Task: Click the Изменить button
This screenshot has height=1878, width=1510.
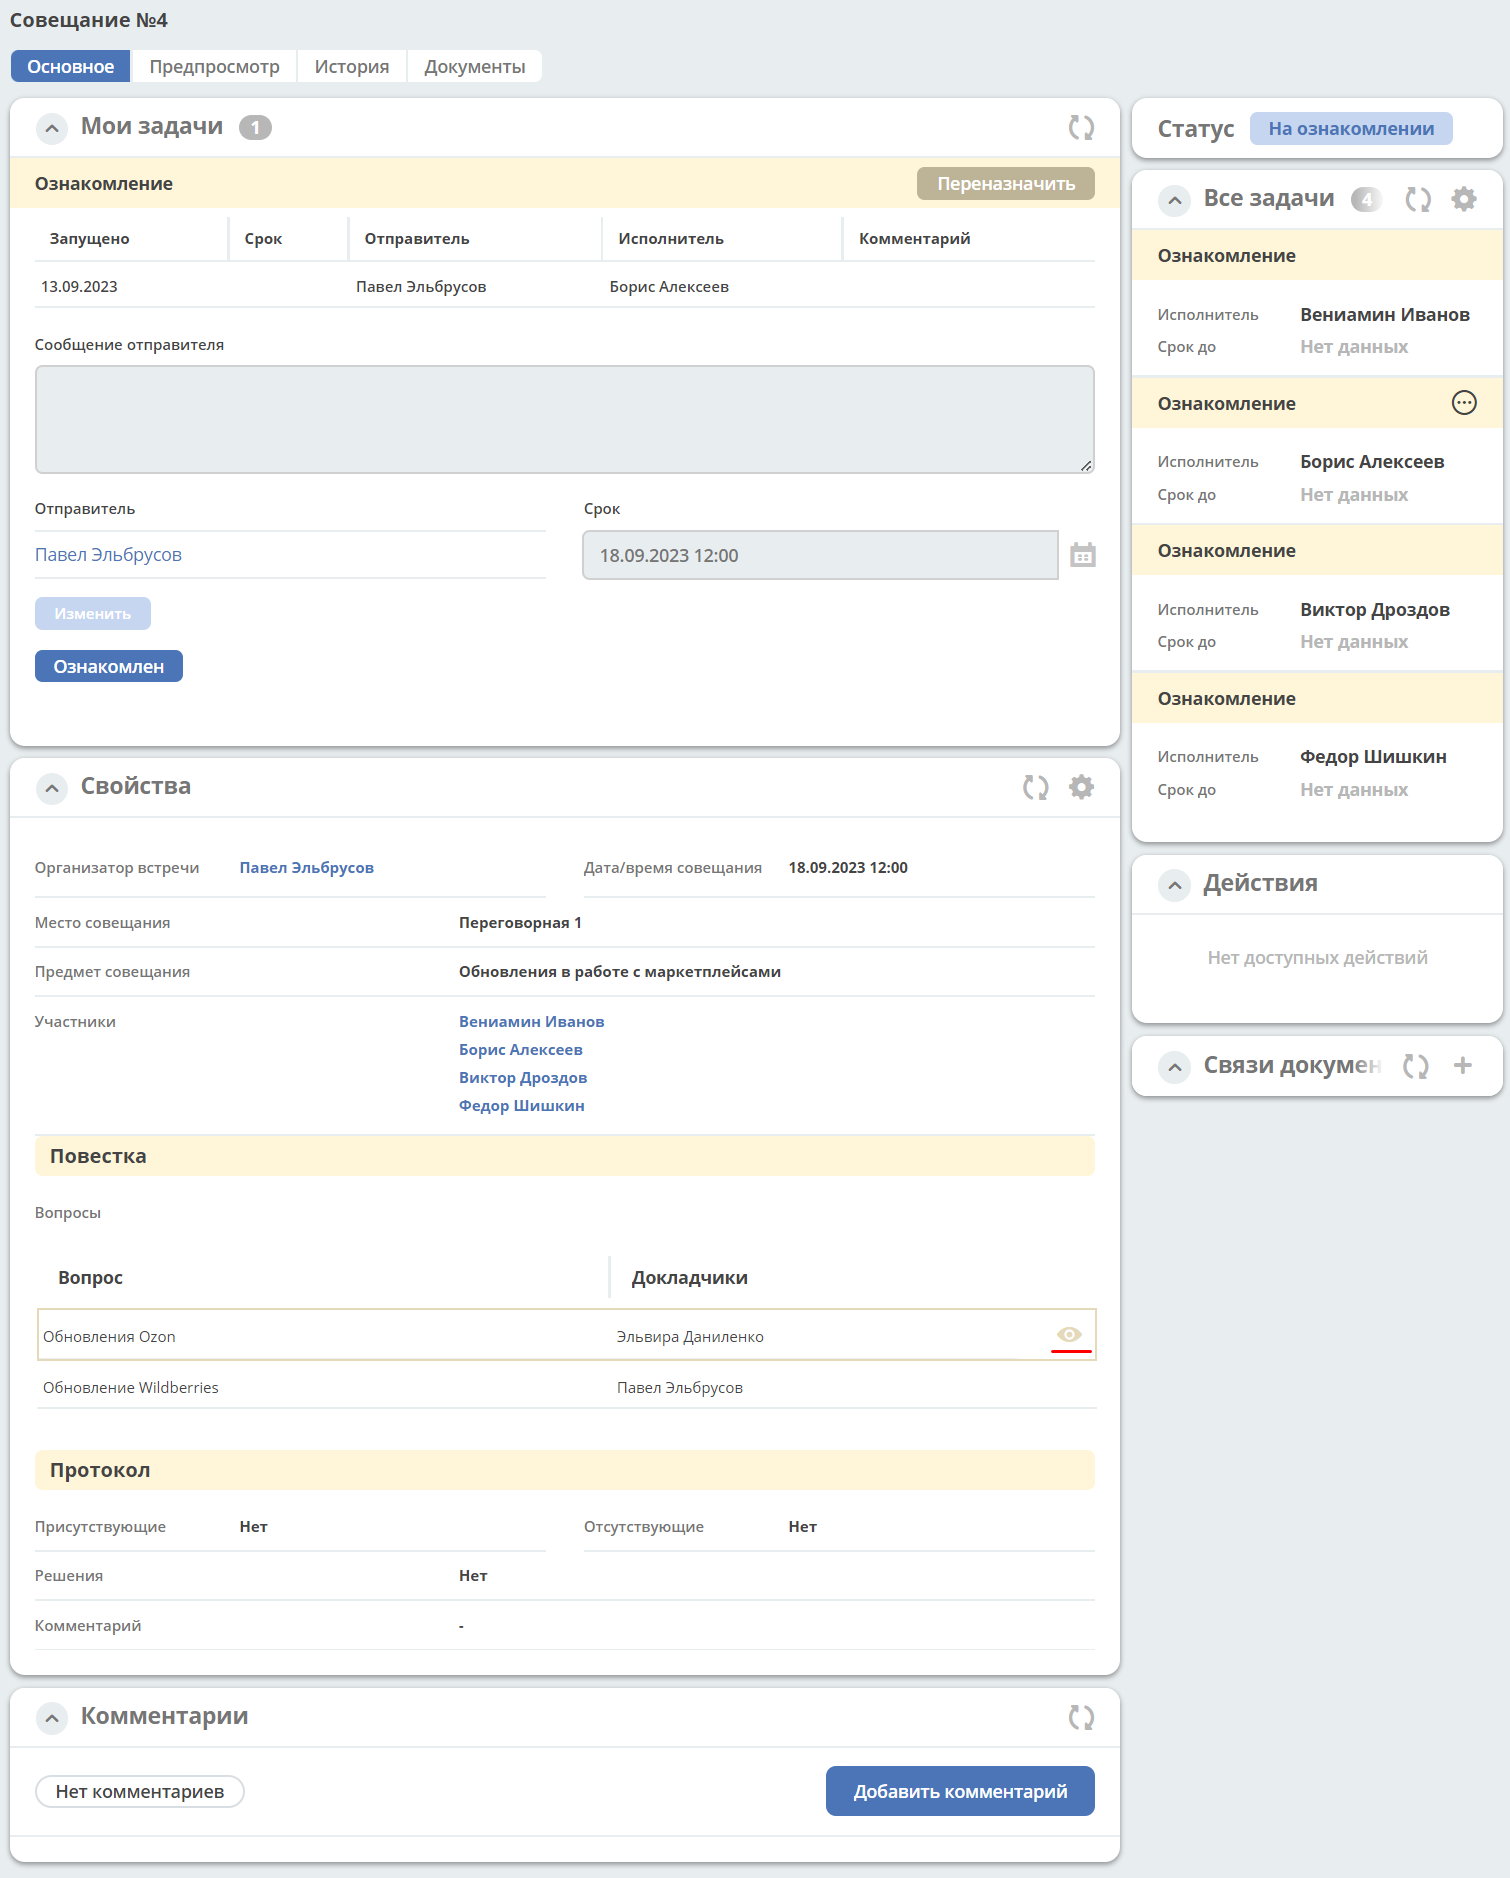Action: coord(93,613)
